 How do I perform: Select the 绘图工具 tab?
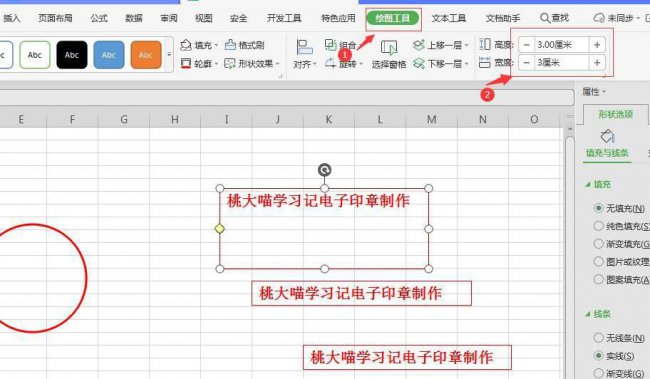coord(392,18)
